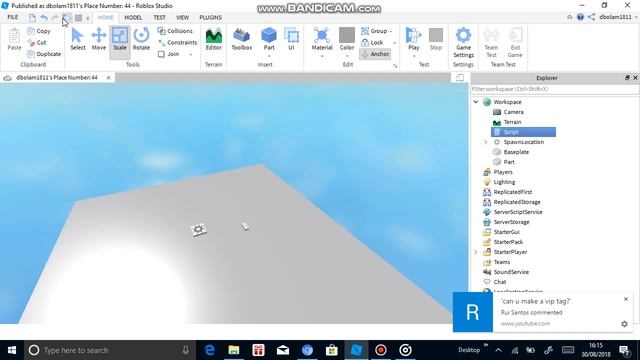
Task: Switch to the VIEW tab
Action: pyautogui.click(x=182, y=18)
